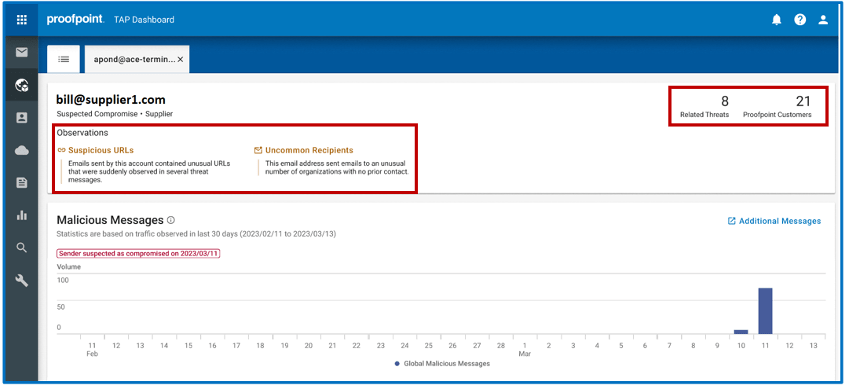Open the user account profile icon
Viewport: 850px width, 390px height.
tap(823, 20)
